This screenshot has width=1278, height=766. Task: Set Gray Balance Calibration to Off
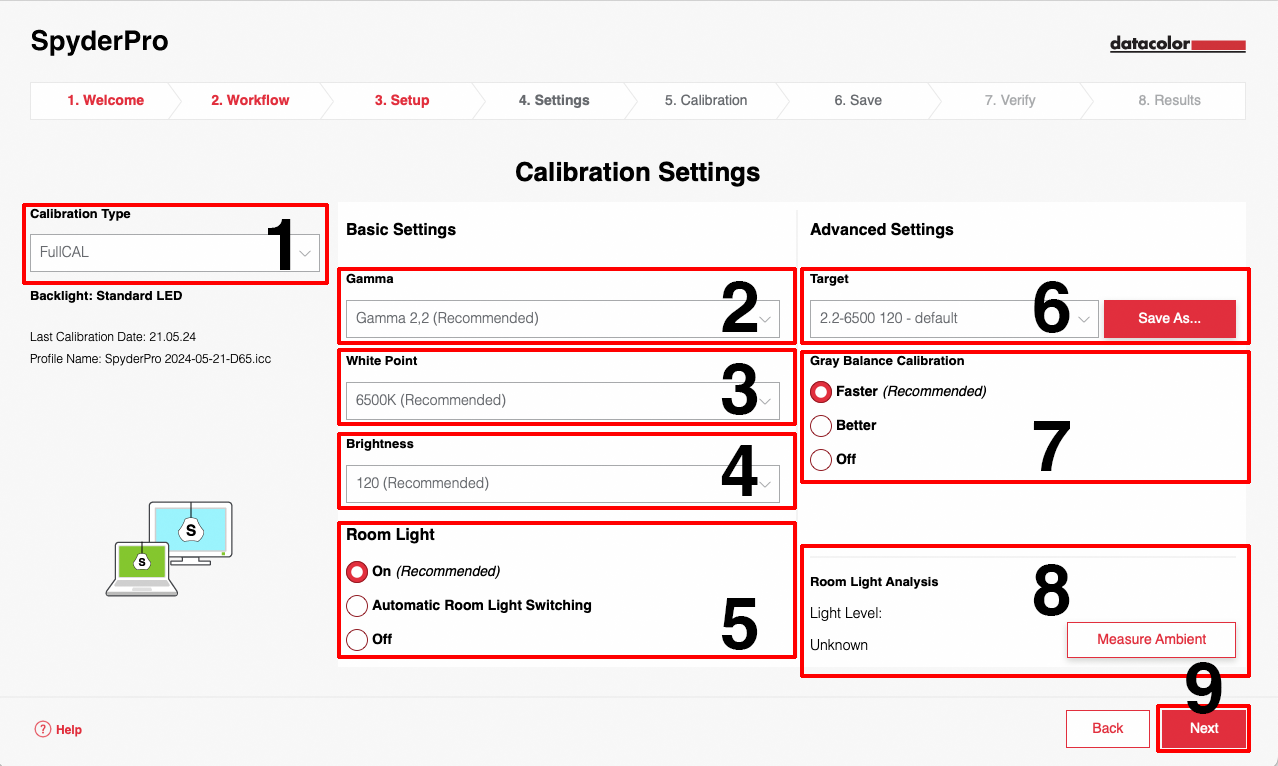[821, 460]
